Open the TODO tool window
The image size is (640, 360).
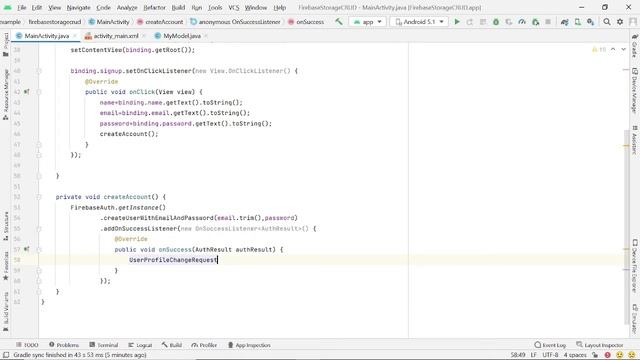[27, 345]
